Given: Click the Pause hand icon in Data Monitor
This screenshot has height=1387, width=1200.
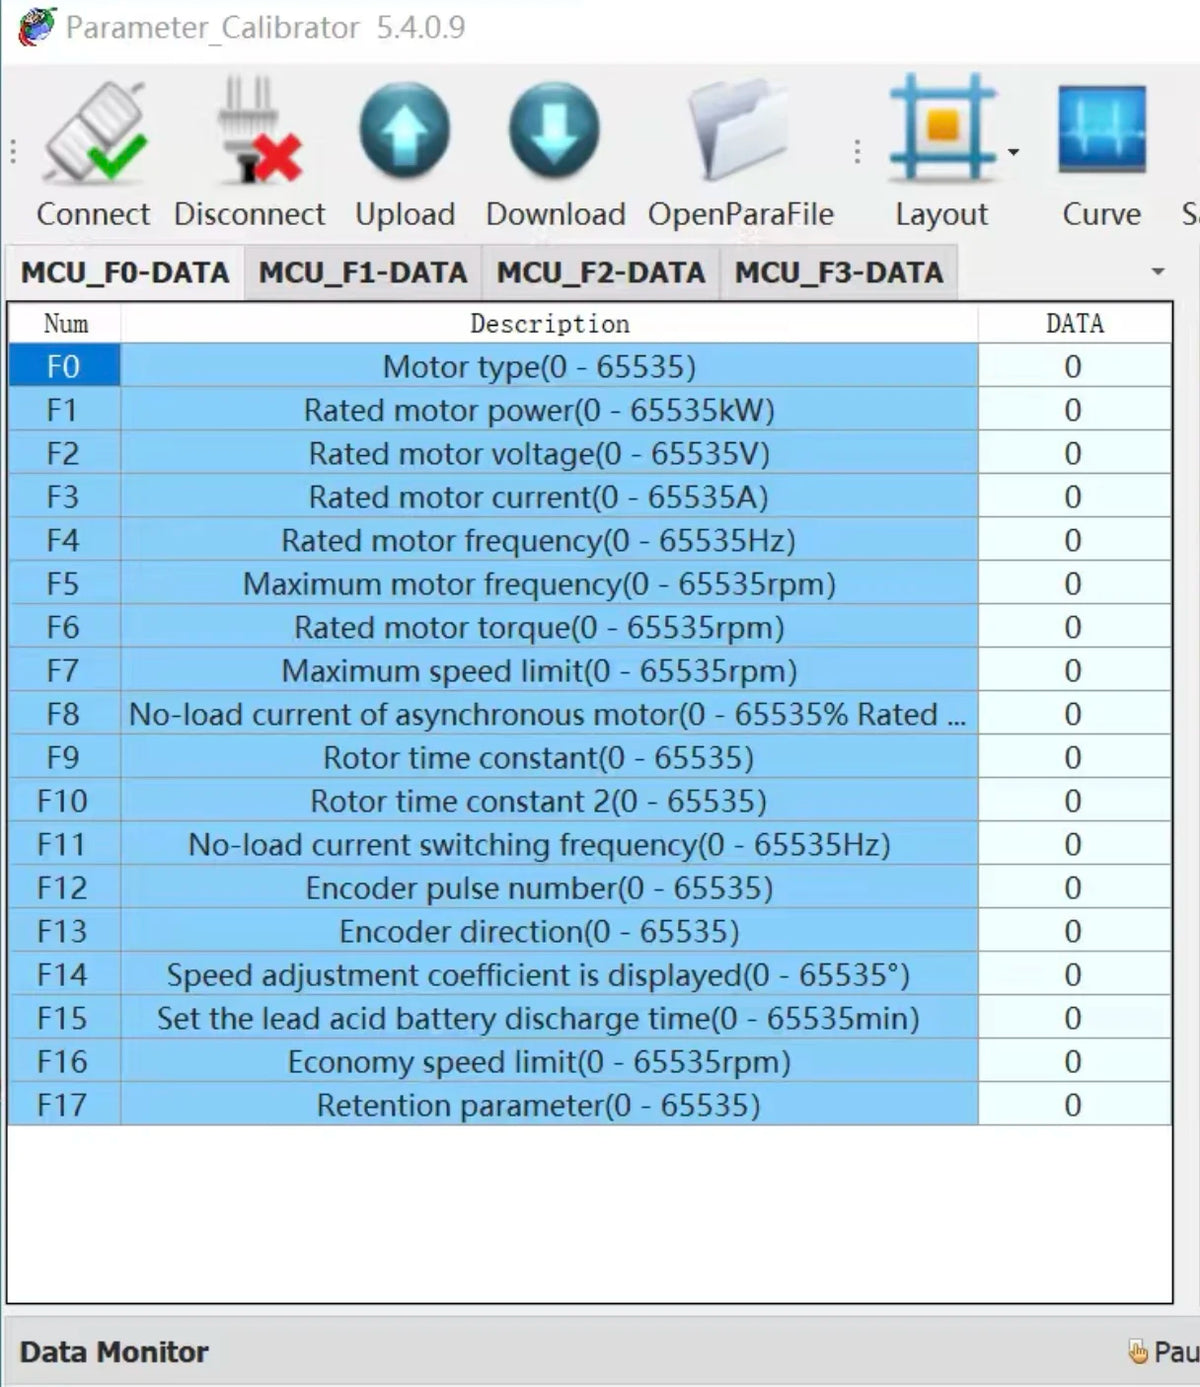Looking at the screenshot, I should (1138, 1352).
